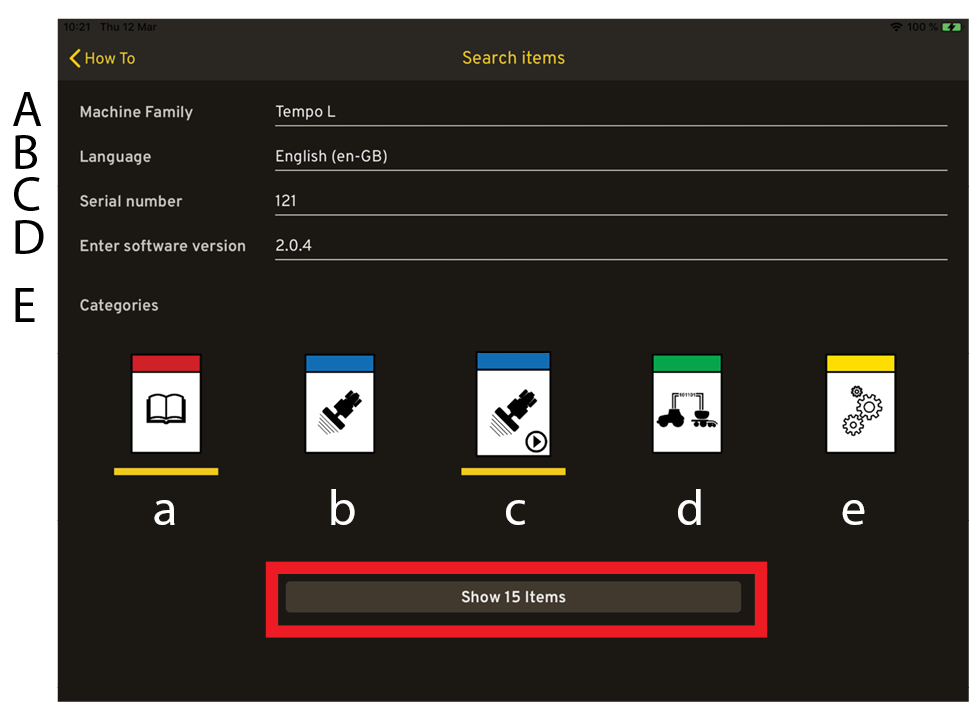Open the Language selector showing English (en-GB)
The image size is (980, 720).
tap(610, 157)
